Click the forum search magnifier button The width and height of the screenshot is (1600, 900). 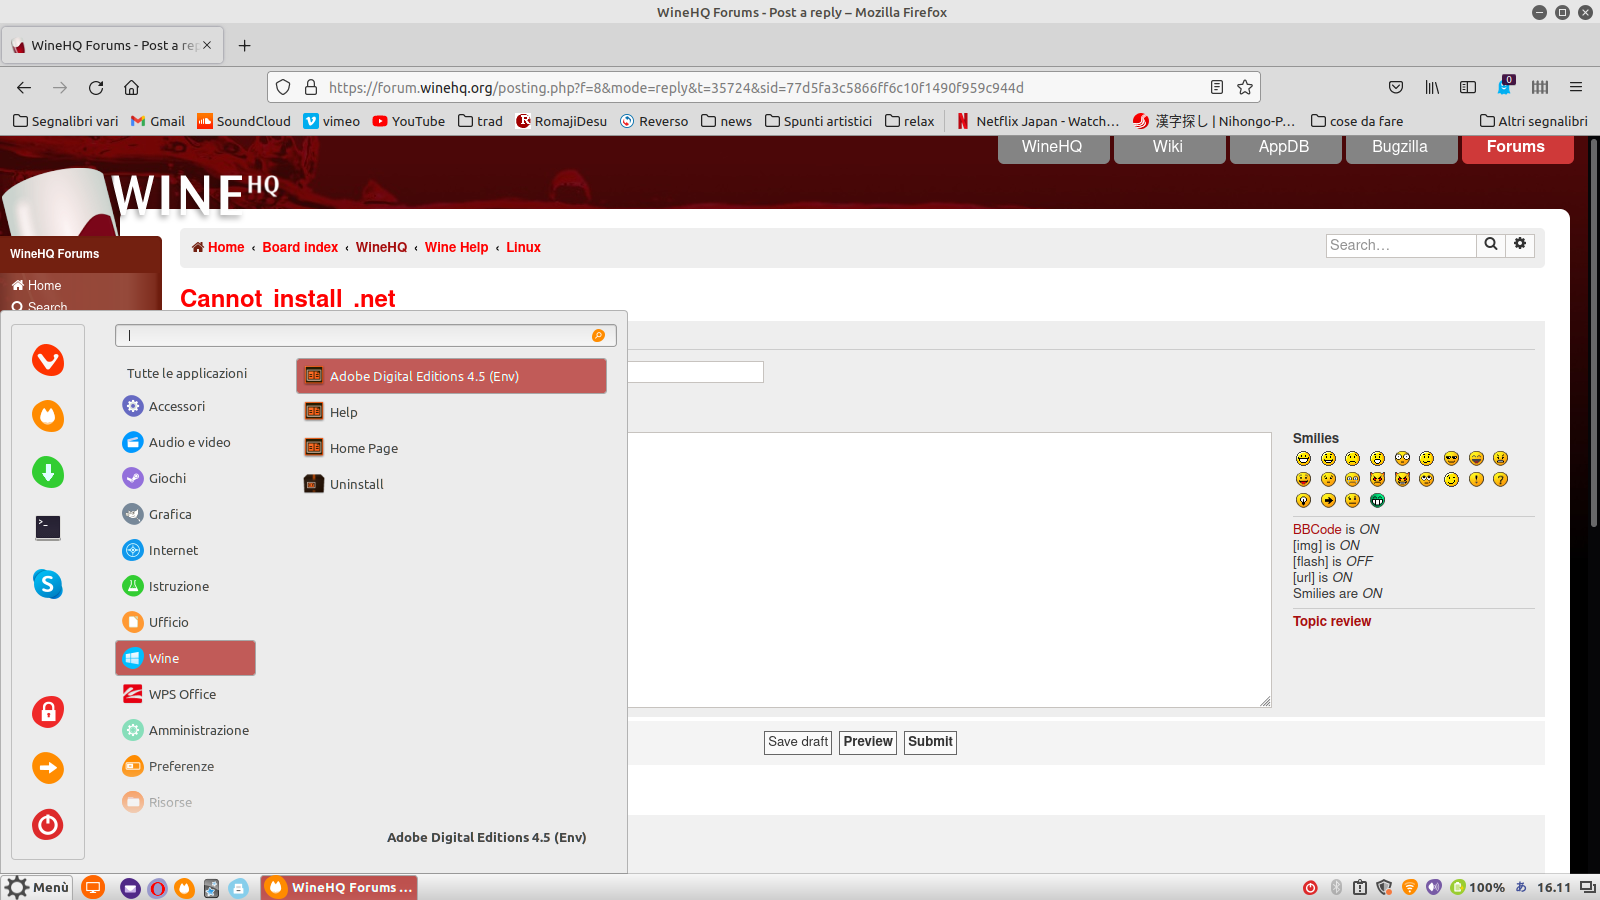(1491, 245)
